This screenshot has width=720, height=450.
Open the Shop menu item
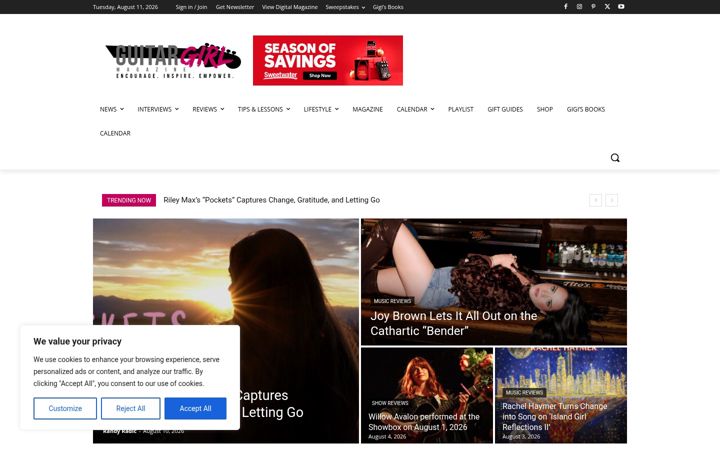(x=545, y=109)
